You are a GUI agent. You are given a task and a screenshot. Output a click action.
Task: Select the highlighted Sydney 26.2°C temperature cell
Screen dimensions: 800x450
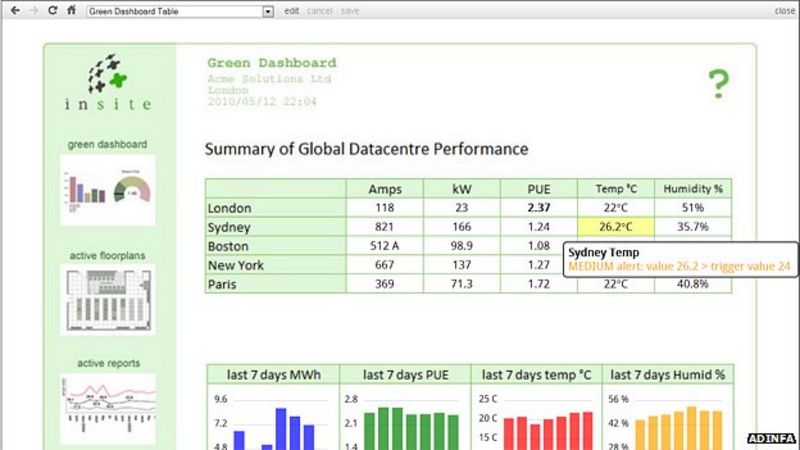pos(615,227)
